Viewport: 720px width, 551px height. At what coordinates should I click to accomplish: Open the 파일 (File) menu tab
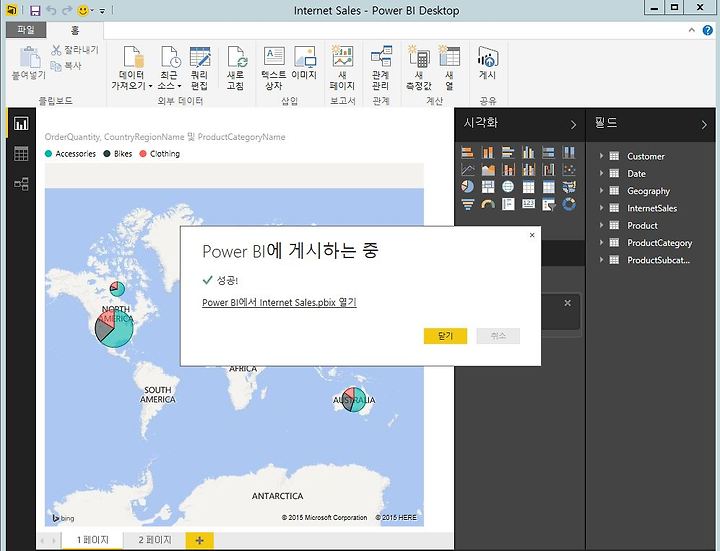[x=26, y=30]
